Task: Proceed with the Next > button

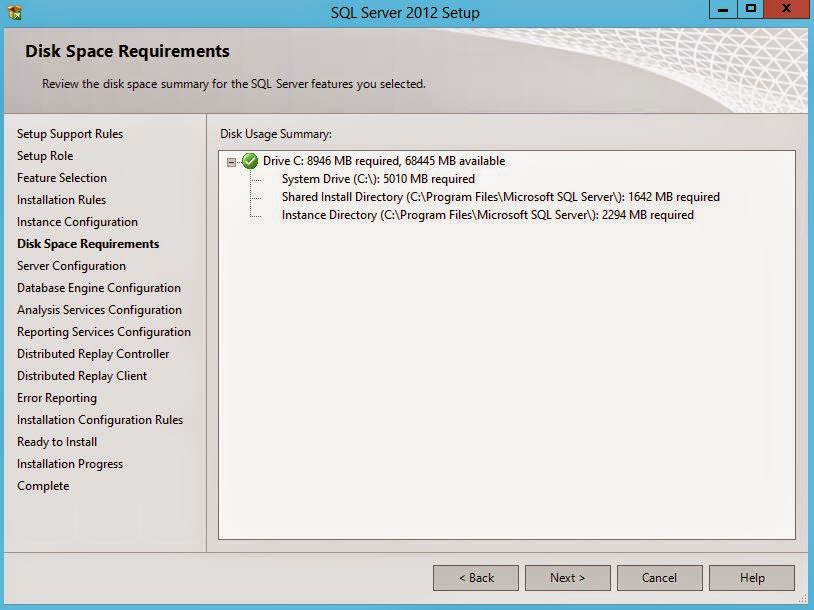Action: click(567, 578)
